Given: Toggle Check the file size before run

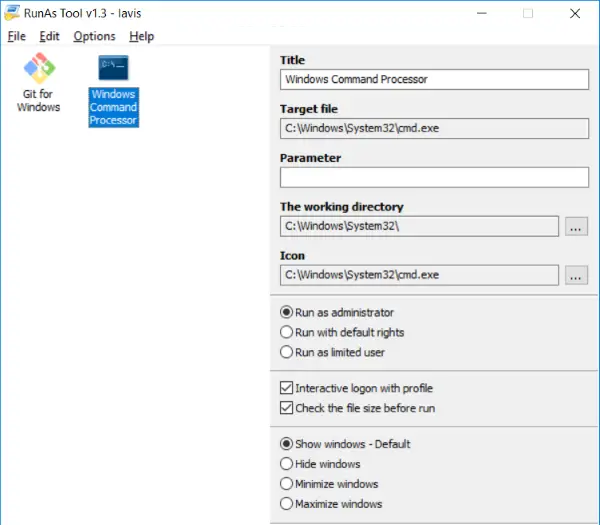Looking at the screenshot, I should tap(357, 408).
